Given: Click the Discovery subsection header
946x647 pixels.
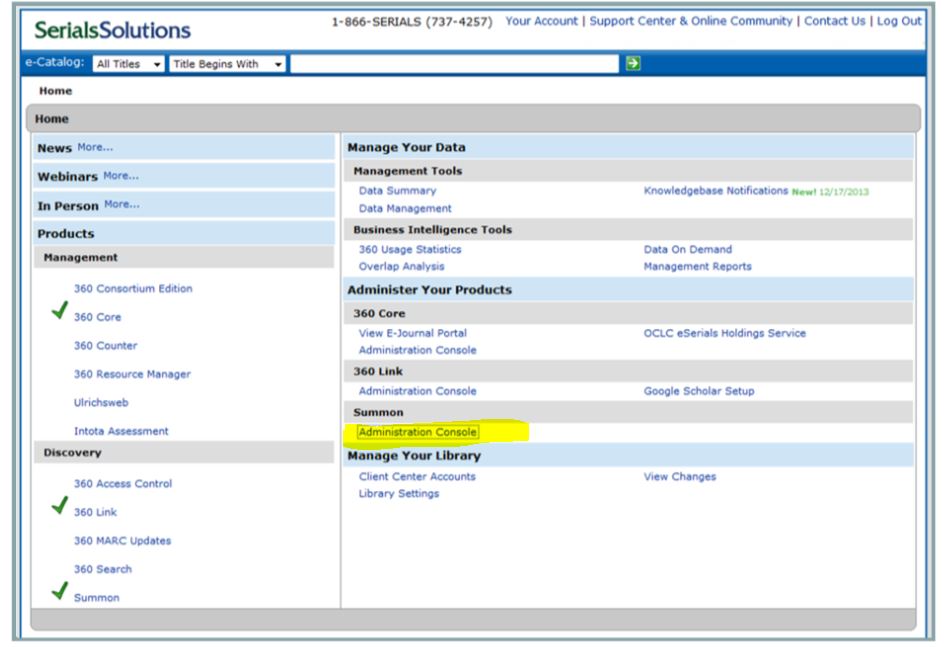Looking at the screenshot, I should click(x=184, y=452).
